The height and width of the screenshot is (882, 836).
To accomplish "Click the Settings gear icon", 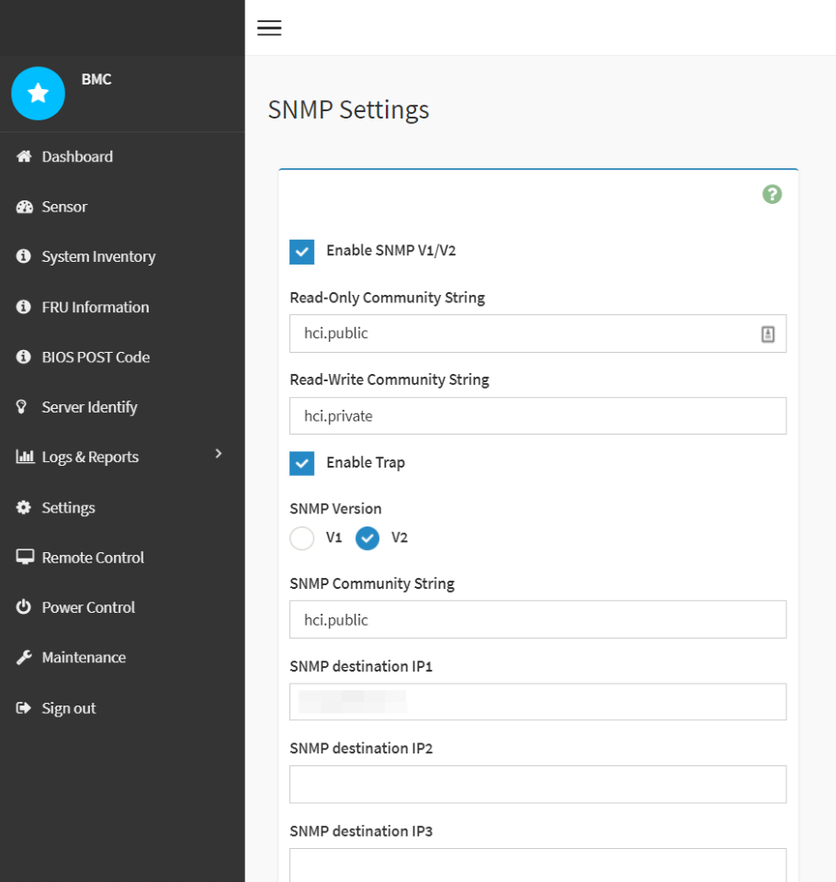I will (x=24, y=507).
